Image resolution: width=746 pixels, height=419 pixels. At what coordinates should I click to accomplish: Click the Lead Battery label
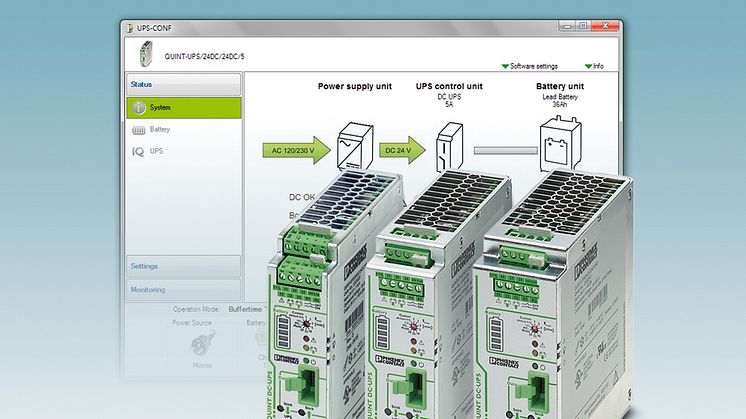[560, 97]
